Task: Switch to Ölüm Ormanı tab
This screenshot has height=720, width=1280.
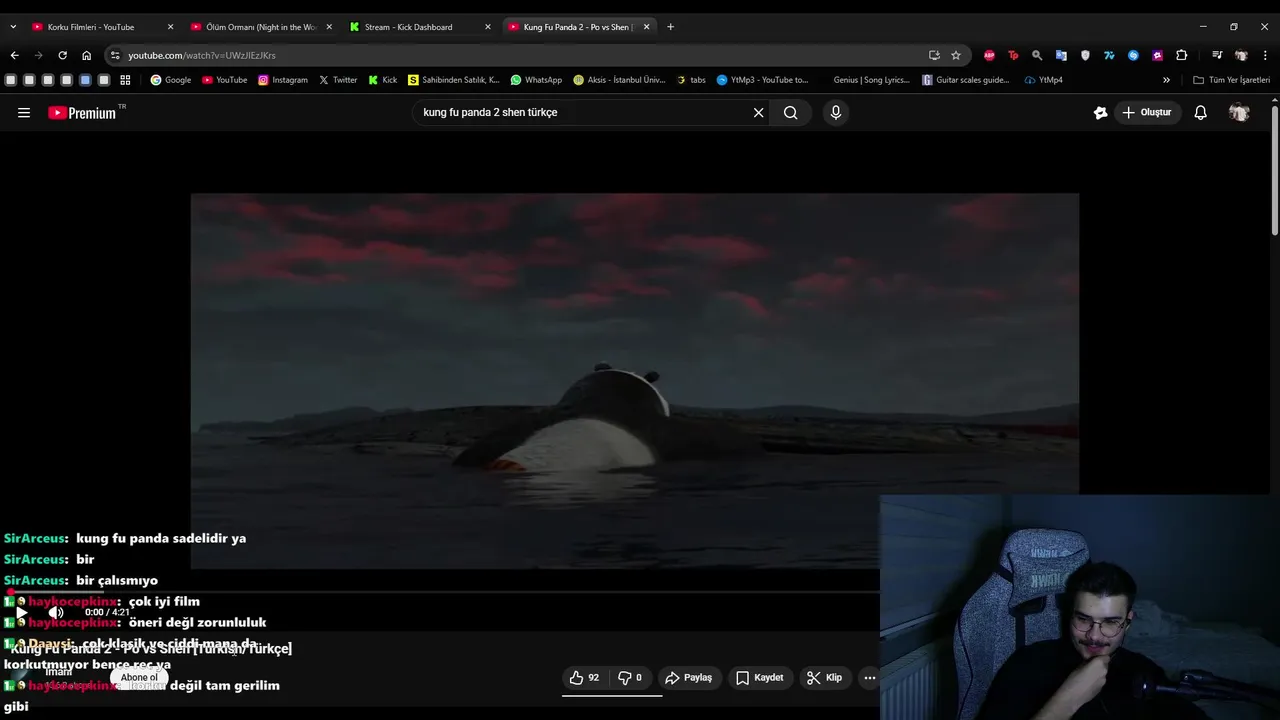Action: coord(260,27)
